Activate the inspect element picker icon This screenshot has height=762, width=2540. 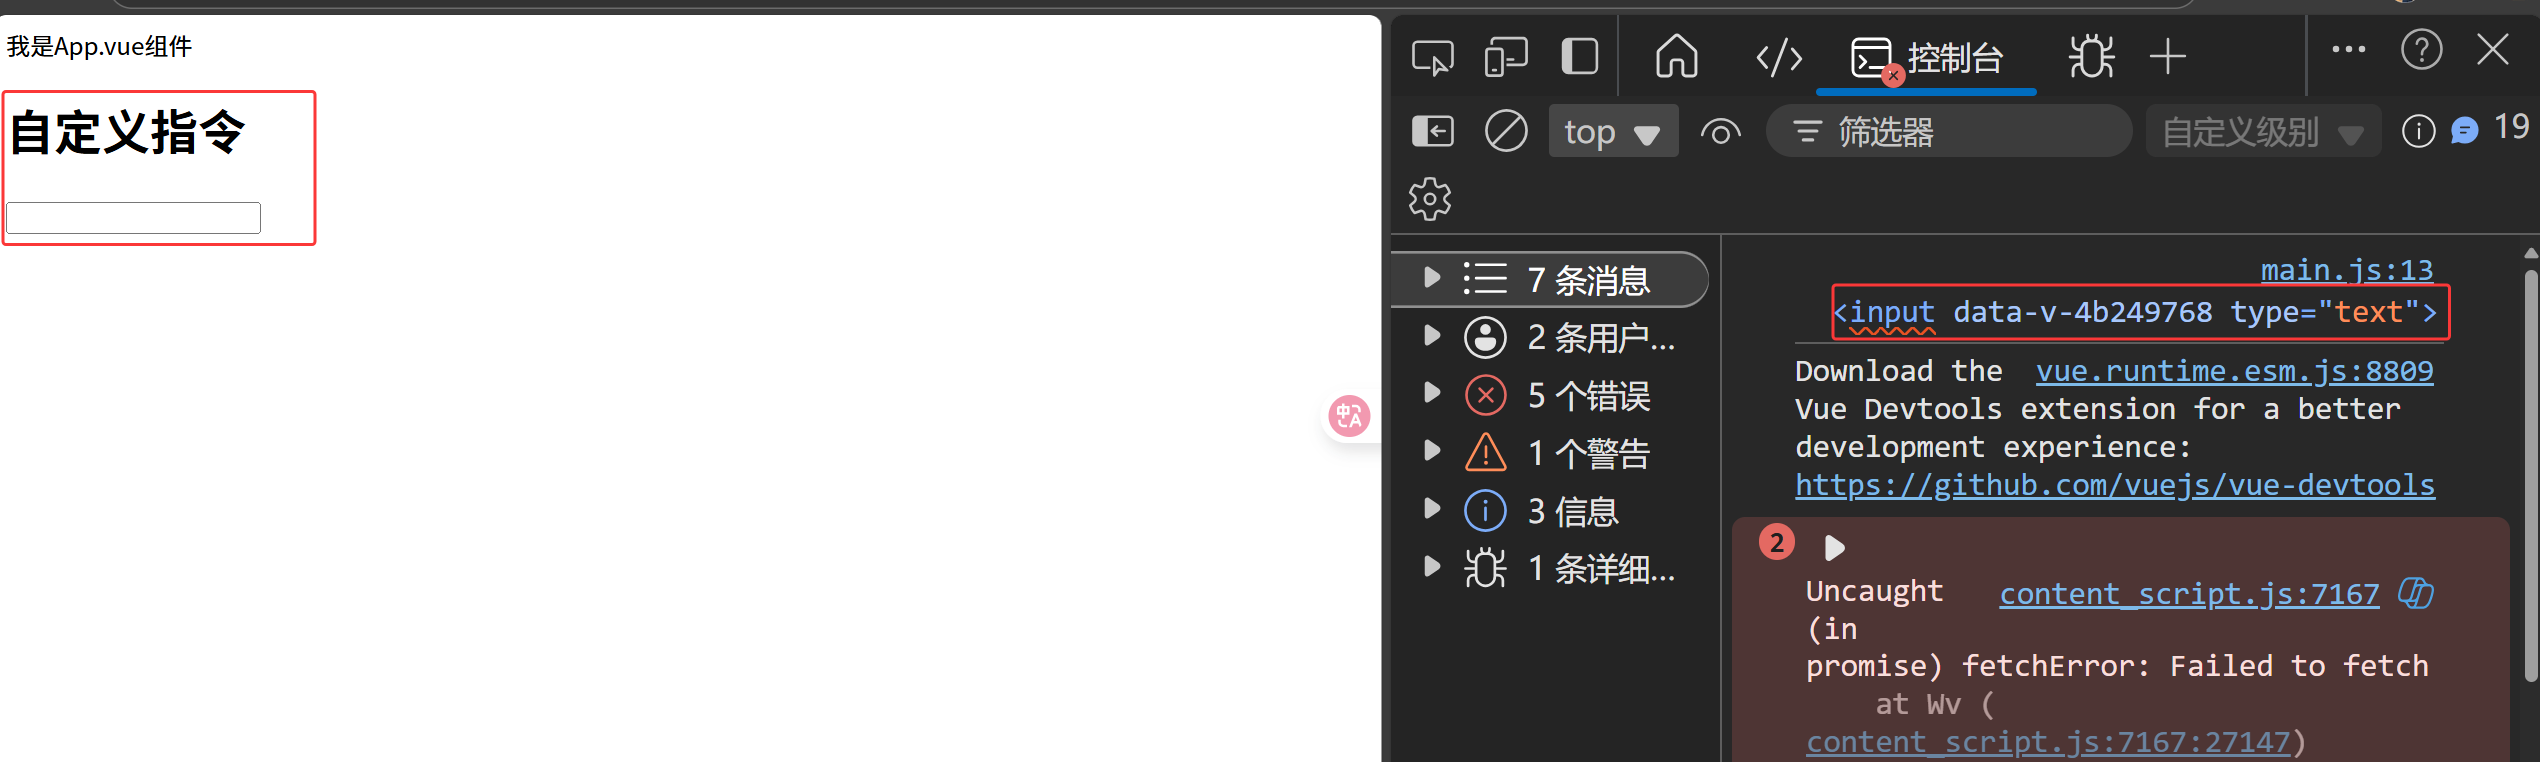[x=1432, y=57]
